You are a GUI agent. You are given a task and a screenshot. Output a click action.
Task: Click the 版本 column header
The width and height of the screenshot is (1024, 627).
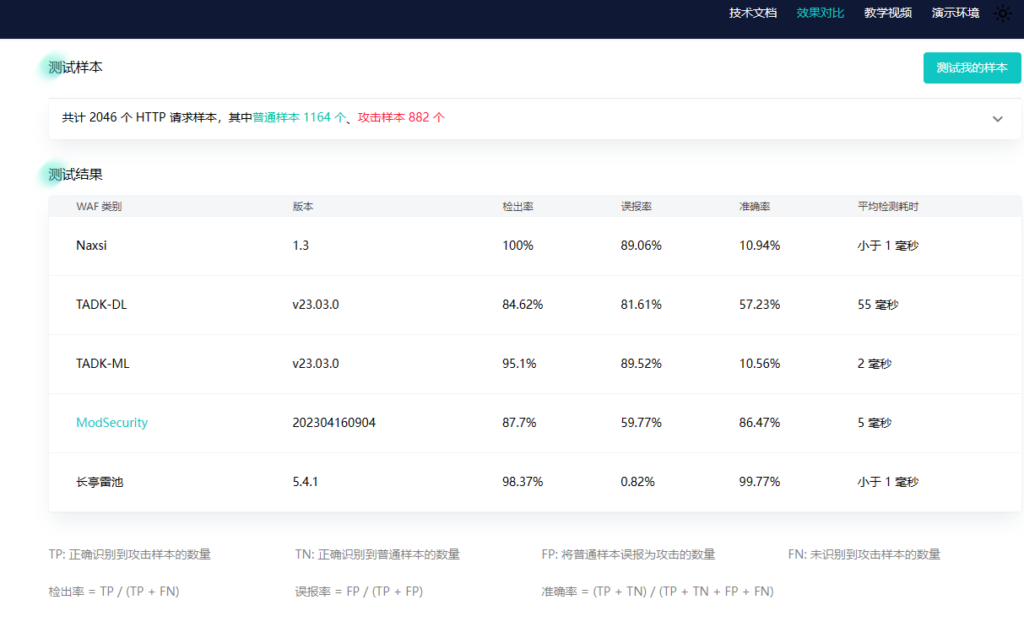pos(302,206)
